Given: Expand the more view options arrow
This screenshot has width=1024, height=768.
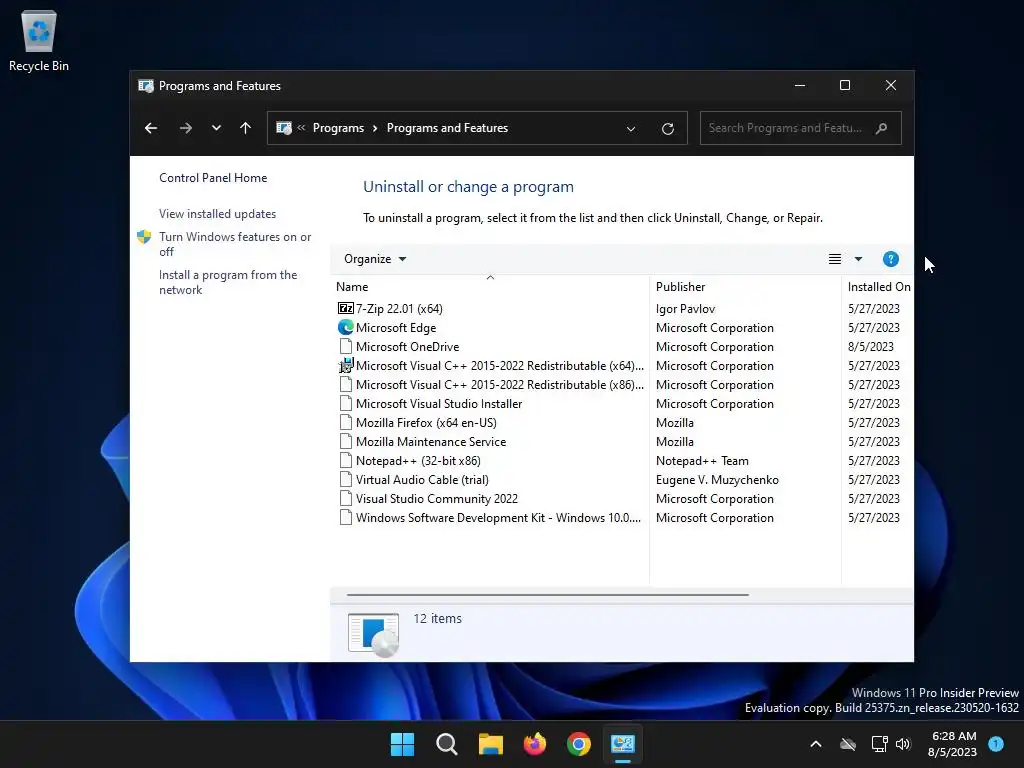Looking at the screenshot, I should pyautogui.click(x=858, y=259).
